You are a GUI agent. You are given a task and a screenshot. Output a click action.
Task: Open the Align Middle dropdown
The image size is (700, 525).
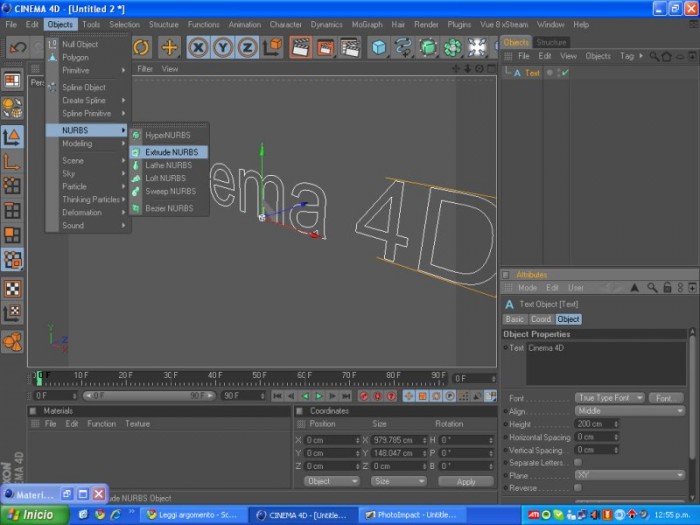click(629, 411)
